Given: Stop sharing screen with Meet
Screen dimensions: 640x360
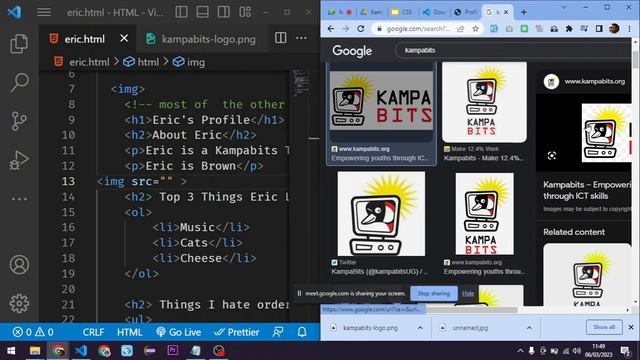Looking at the screenshot, I should (433, 293).
